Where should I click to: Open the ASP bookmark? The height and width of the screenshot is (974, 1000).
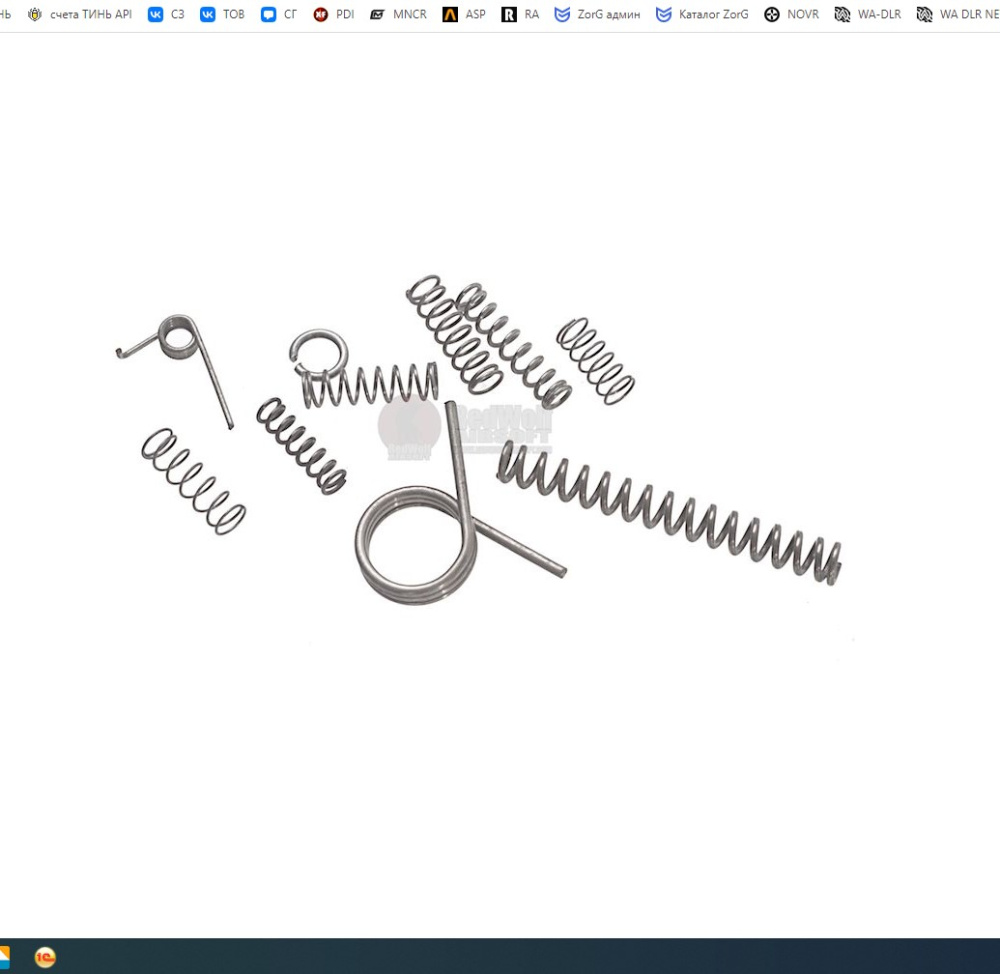click(464, 14)
